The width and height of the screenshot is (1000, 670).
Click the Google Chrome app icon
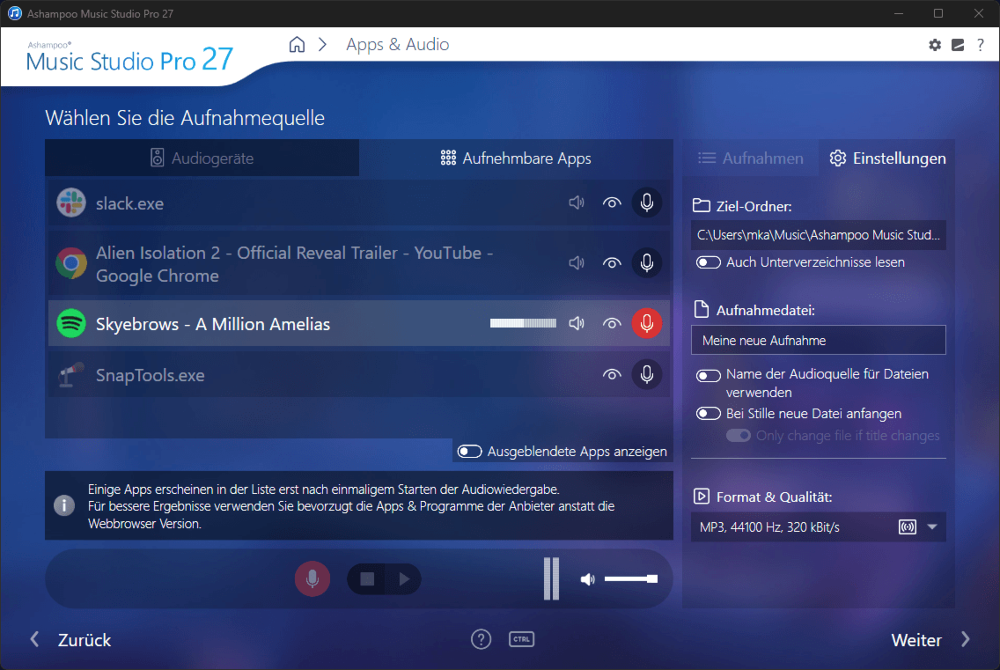71,263
